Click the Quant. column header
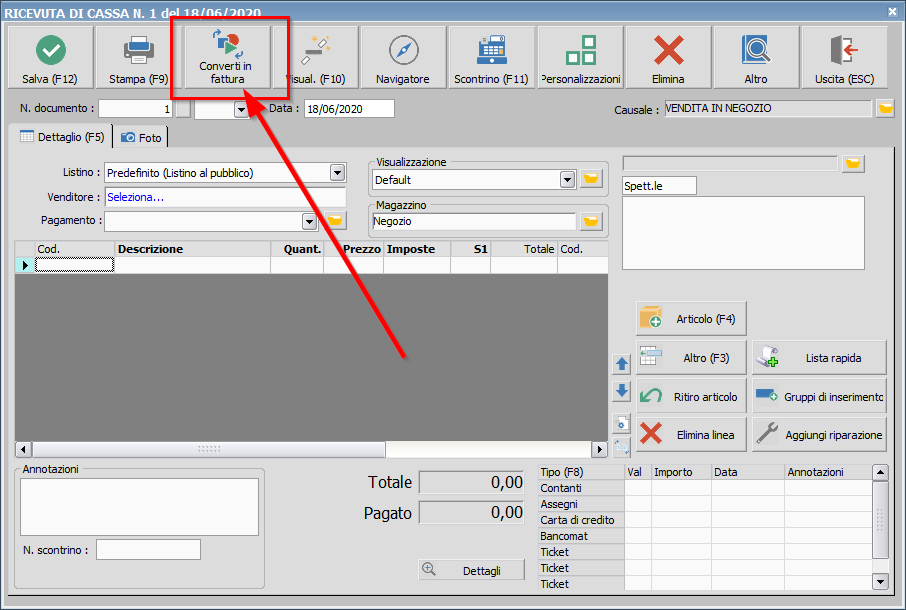The width and height of the screenshot is (906, 610). click(x=297, y=249)
